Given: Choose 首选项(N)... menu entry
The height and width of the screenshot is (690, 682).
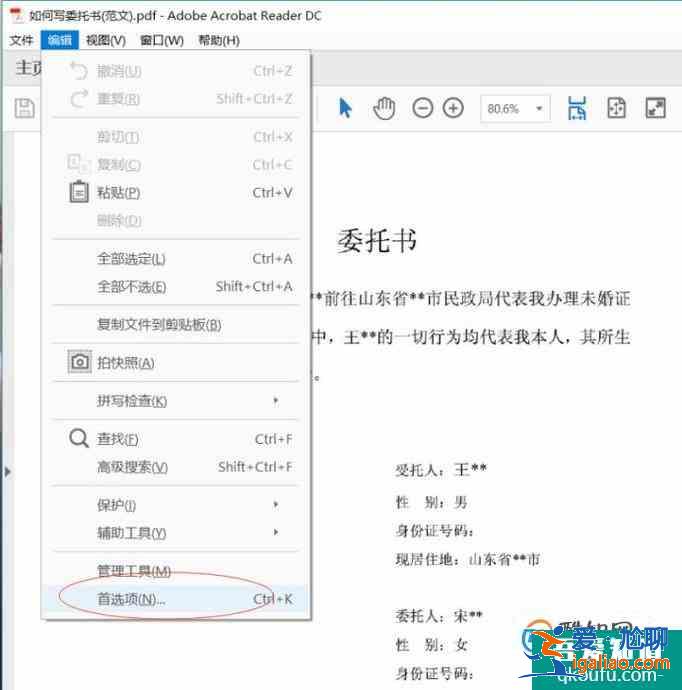Looking at the screenshot, I should pyautogui.click(x=176, y=599).
